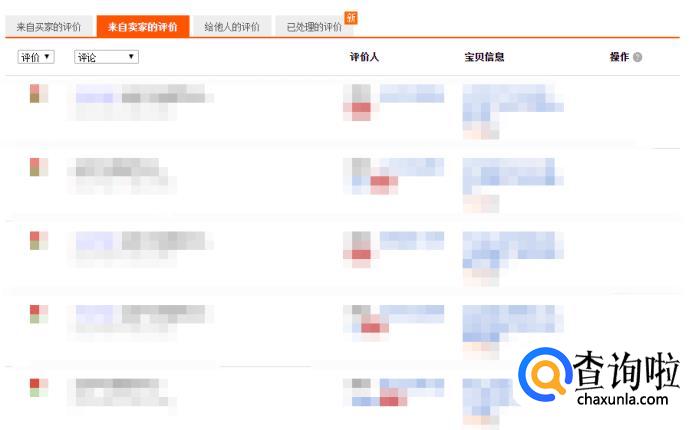Viewport: 692px width, 430px height.
Task: Open the 评价 filter dropdown
Action: (x=36, y=57)
